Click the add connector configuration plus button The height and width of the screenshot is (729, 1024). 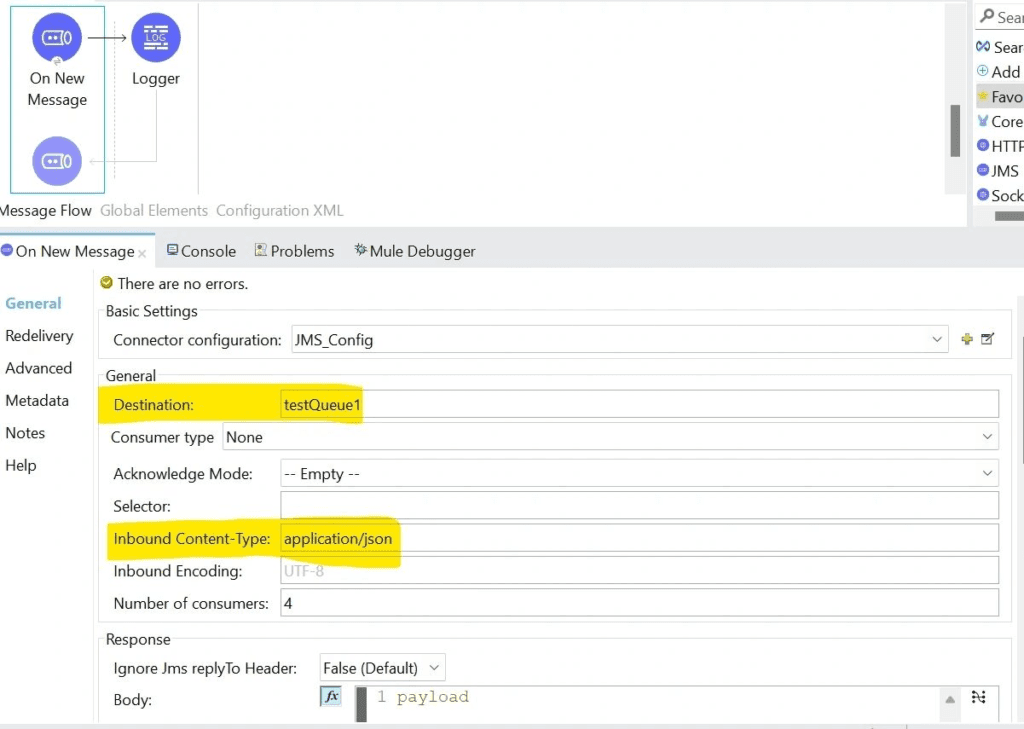coord(966,339)
